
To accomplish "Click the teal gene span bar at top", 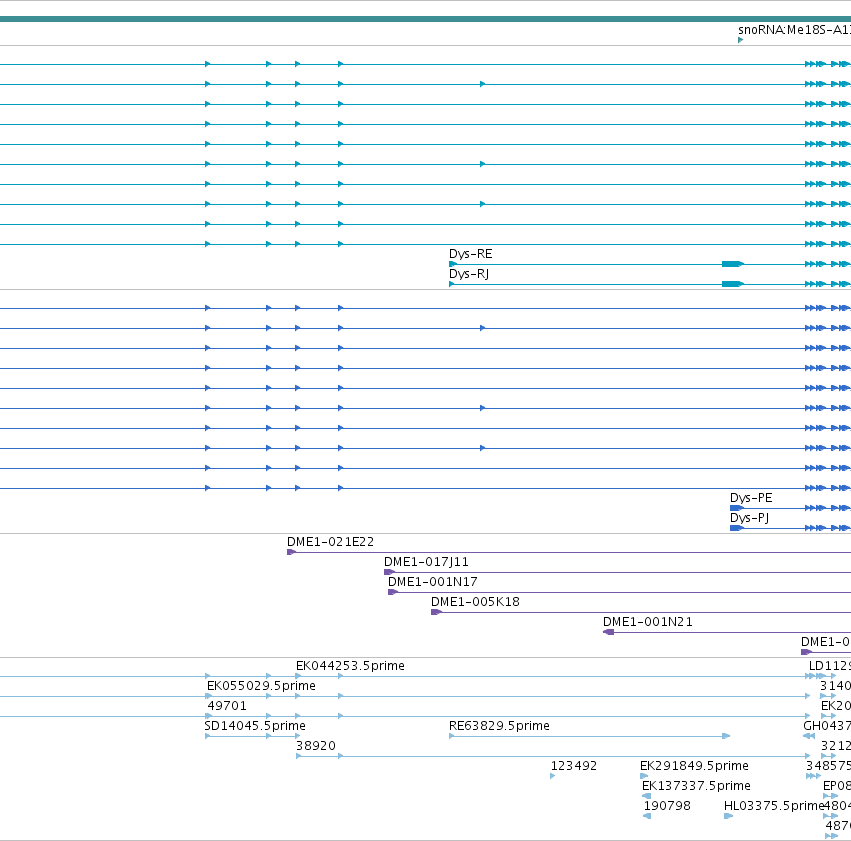I will [x=426, y=19].
